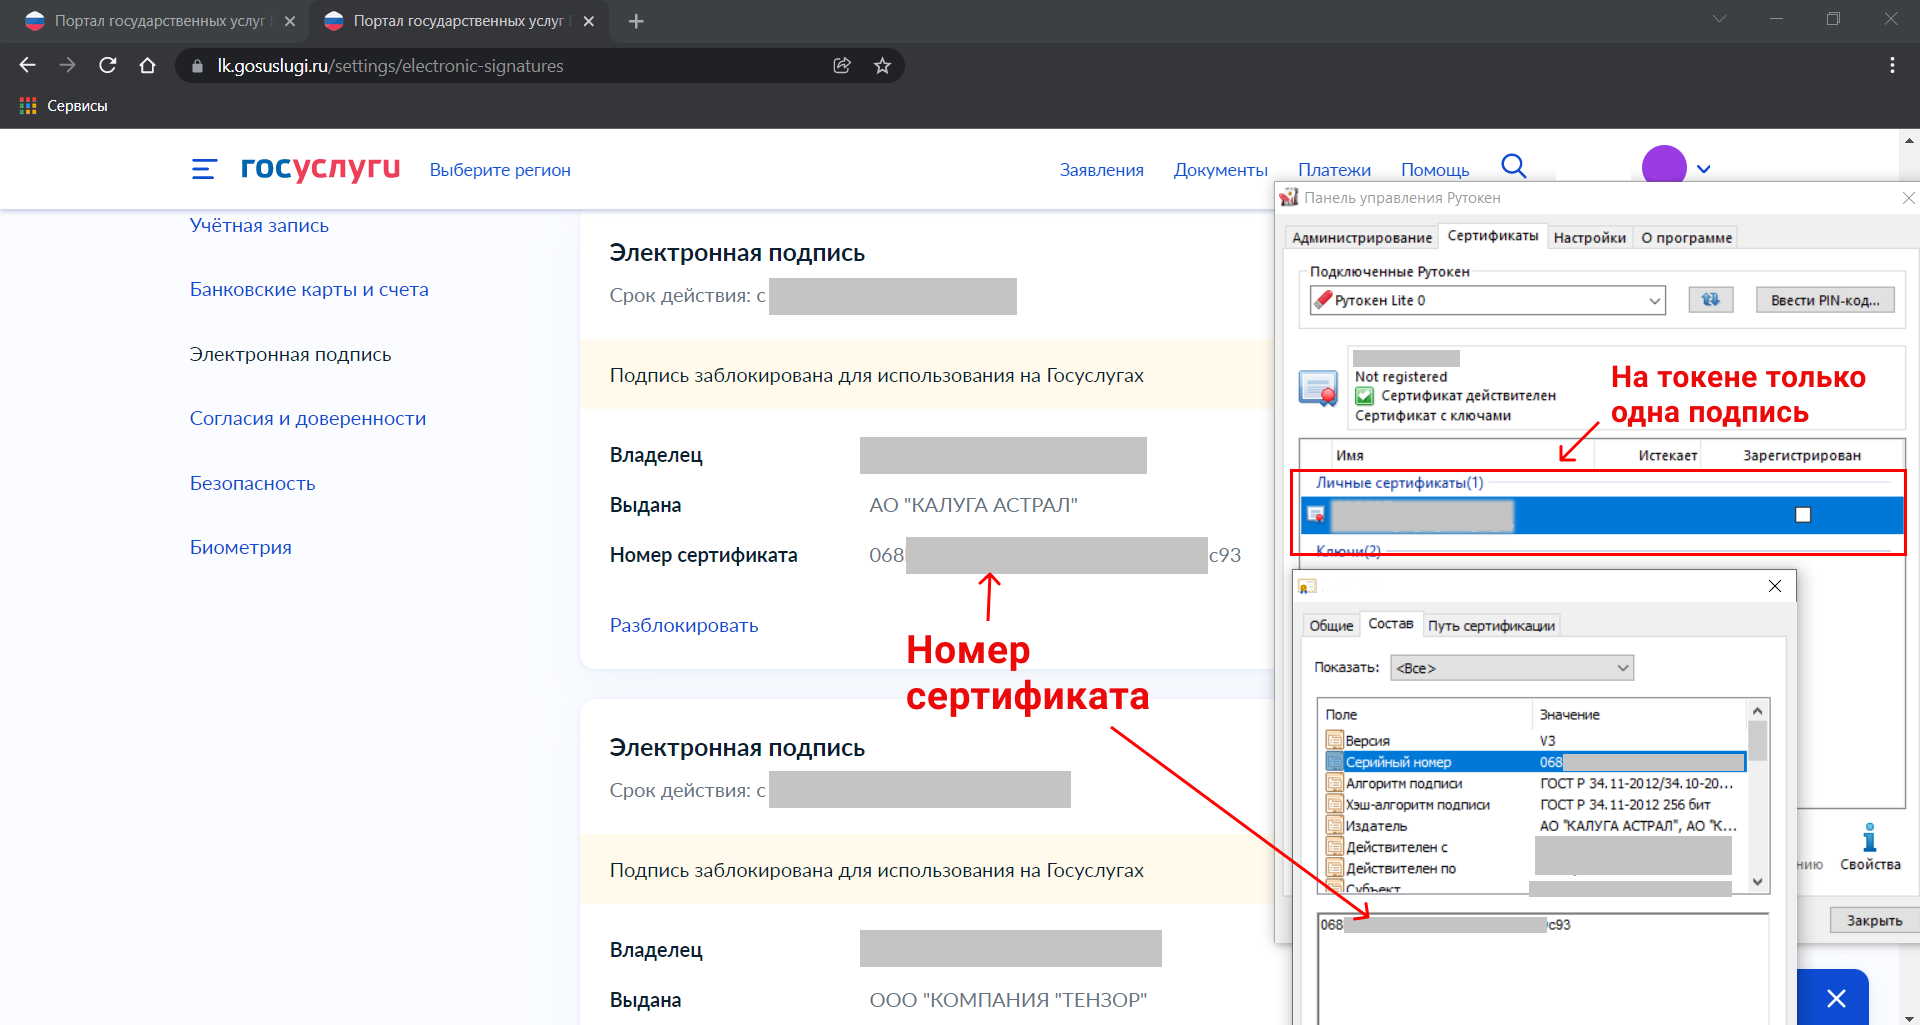Go forward in the browser
Viewport: 1920px width, 1025px height.
[x=67, y=65]
